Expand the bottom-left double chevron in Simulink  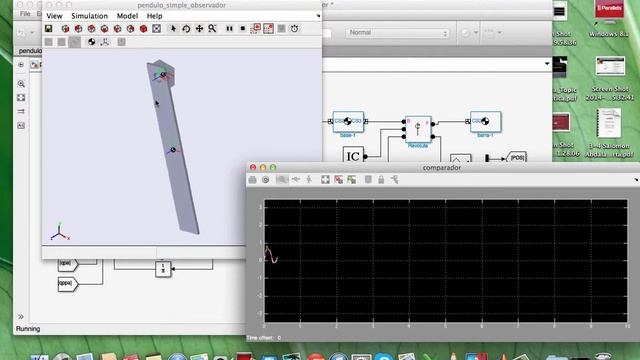(x=21, y=316)
